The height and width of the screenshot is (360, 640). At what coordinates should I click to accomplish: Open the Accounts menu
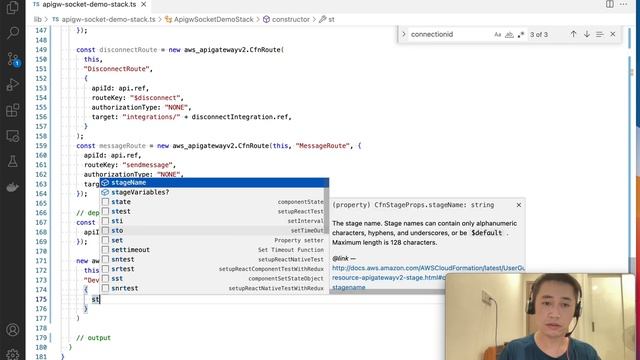point(13,329)
